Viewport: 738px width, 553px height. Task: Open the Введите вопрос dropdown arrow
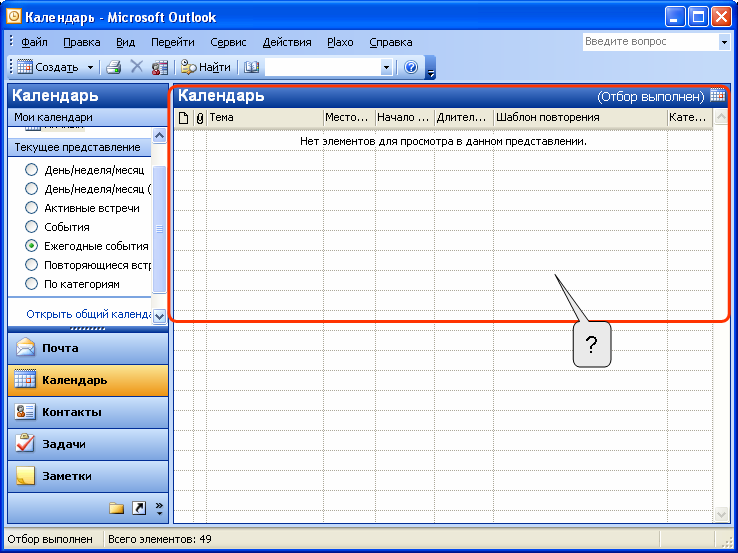[x=724, y=42]
